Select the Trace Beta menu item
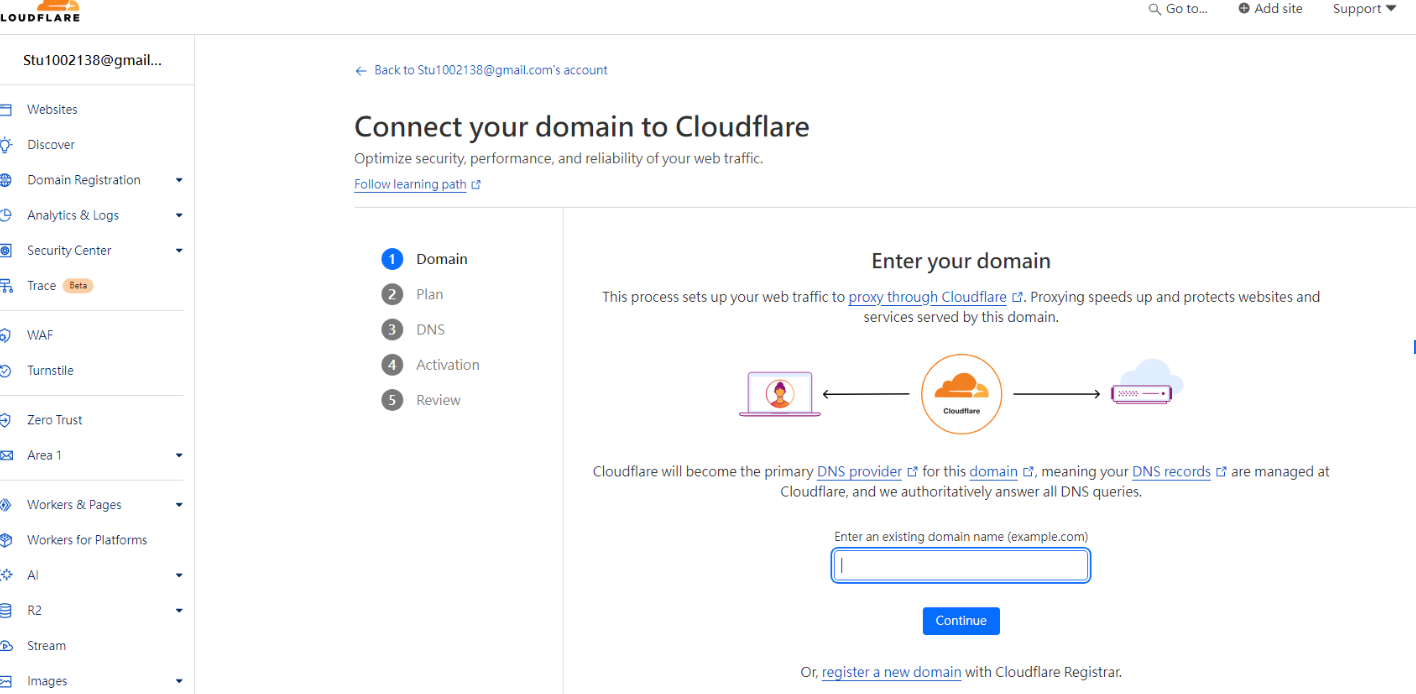 click(42, 286)
